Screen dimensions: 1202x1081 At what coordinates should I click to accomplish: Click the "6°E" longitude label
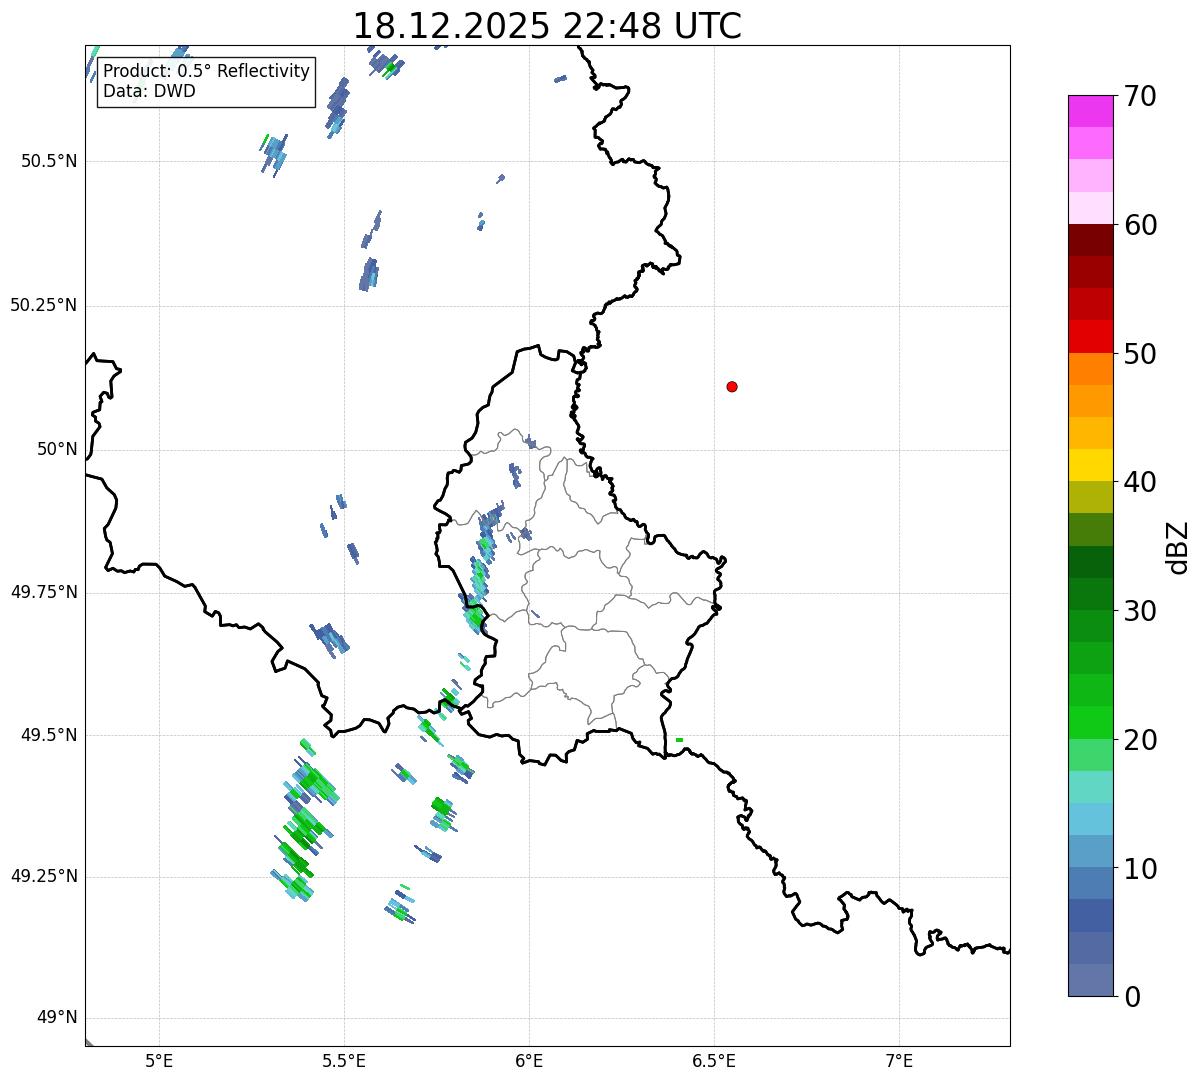pos(530,1060)
